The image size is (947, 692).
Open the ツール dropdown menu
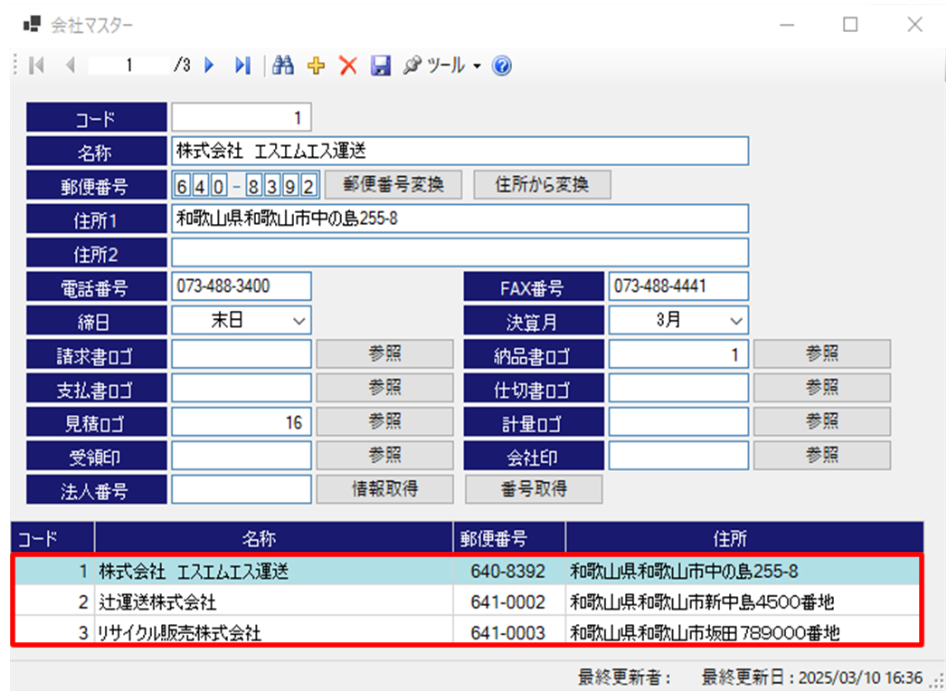443,65
